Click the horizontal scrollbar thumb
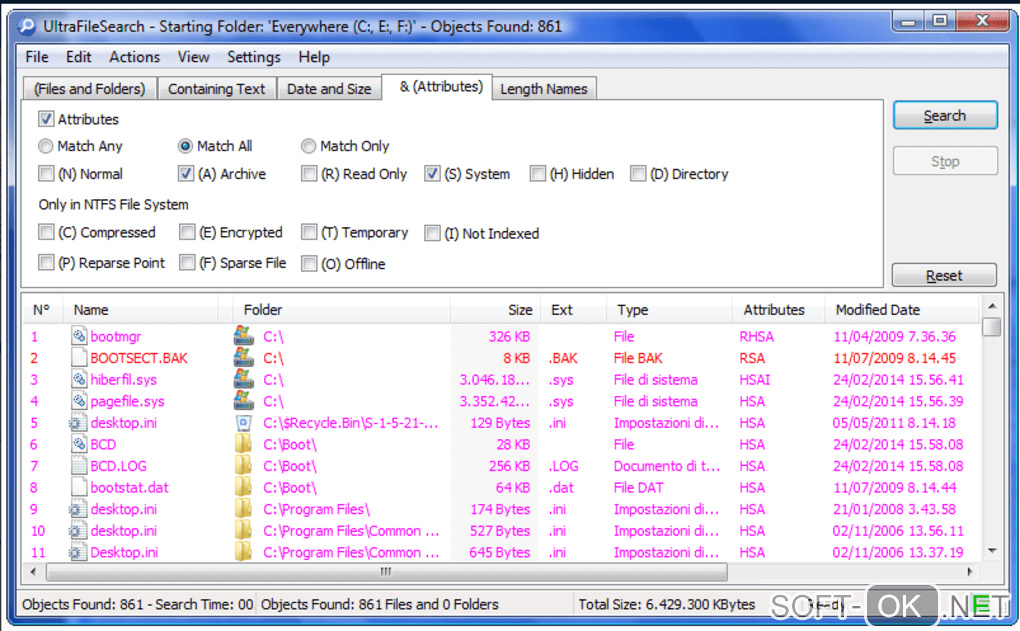Viewport: 1020px width, 631px height. pos(386,572)
